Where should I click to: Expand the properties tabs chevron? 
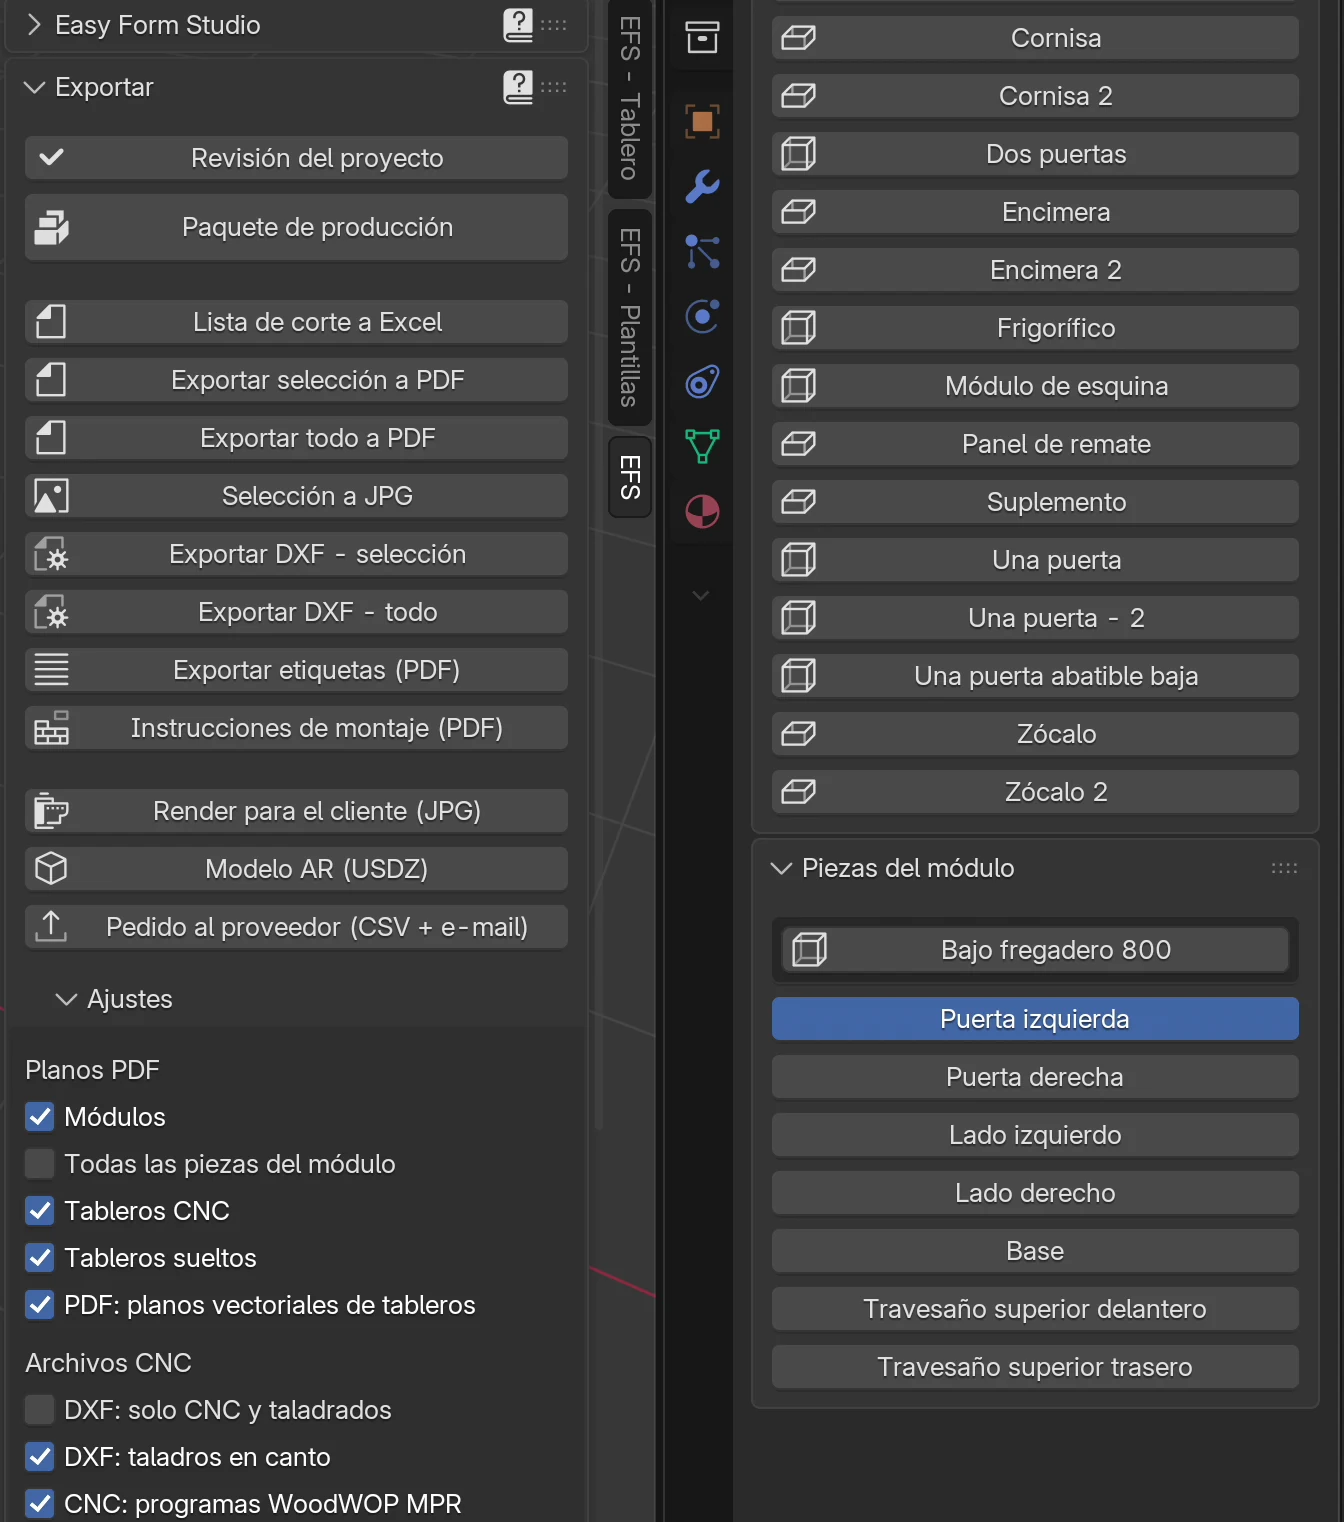tap(701, 595)
